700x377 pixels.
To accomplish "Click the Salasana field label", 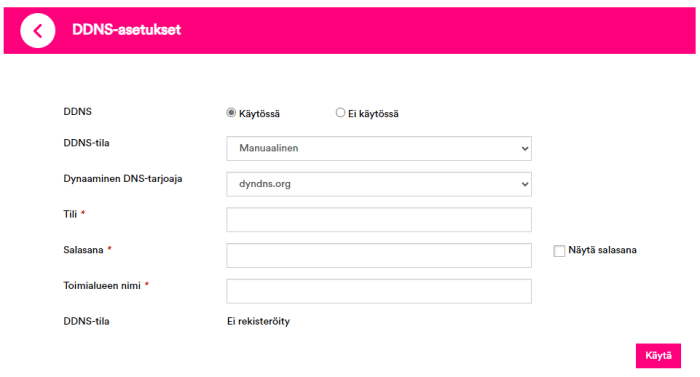I will pyautogui.click(x=83, y=250).
